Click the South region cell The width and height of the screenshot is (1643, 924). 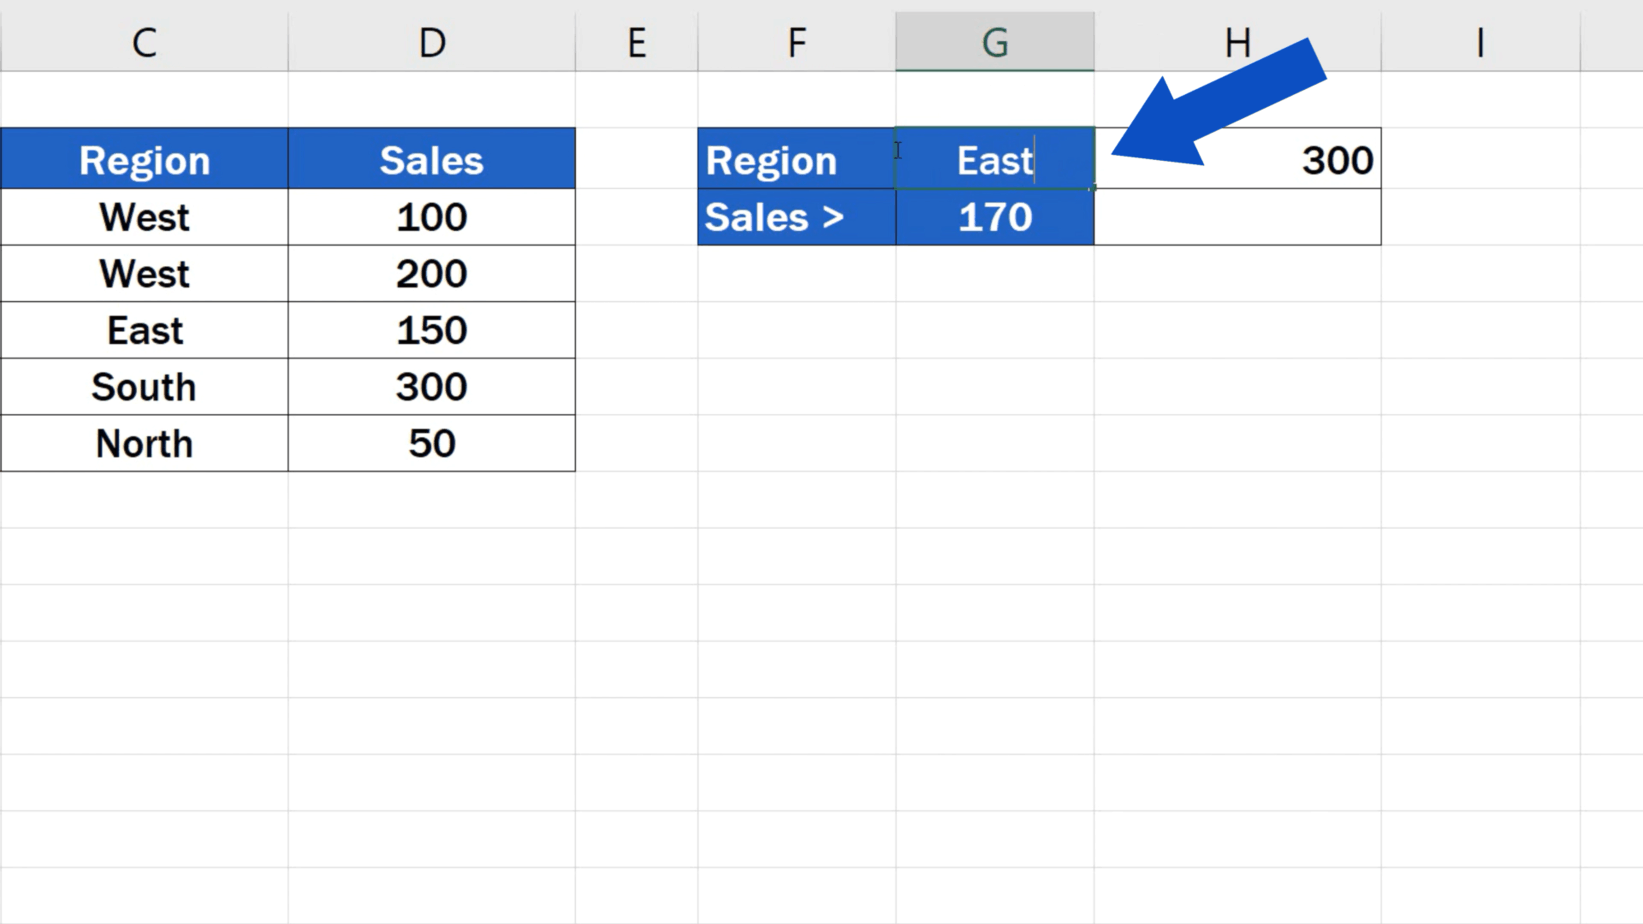(144, 387)
